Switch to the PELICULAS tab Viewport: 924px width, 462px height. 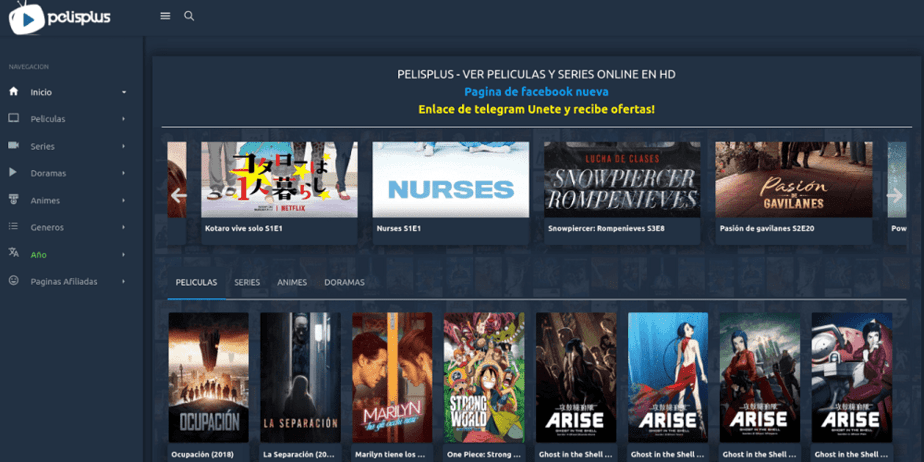[196, 282]
